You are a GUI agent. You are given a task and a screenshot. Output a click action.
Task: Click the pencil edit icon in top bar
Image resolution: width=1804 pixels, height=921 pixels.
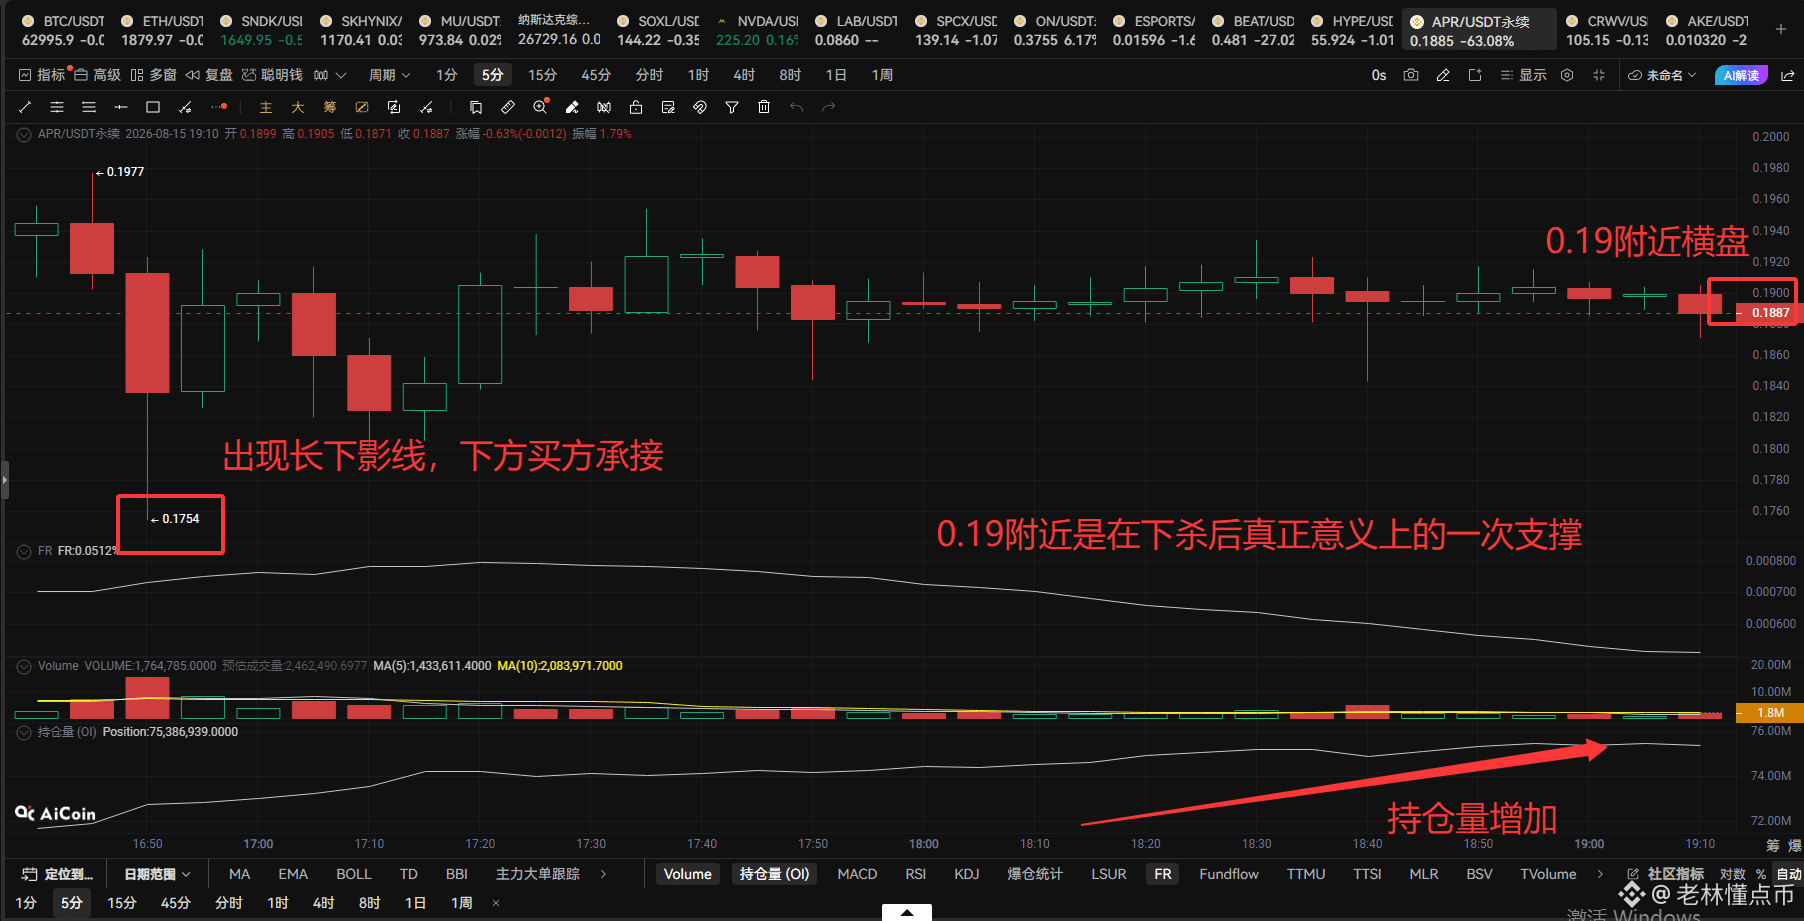tap(1443, 75)
